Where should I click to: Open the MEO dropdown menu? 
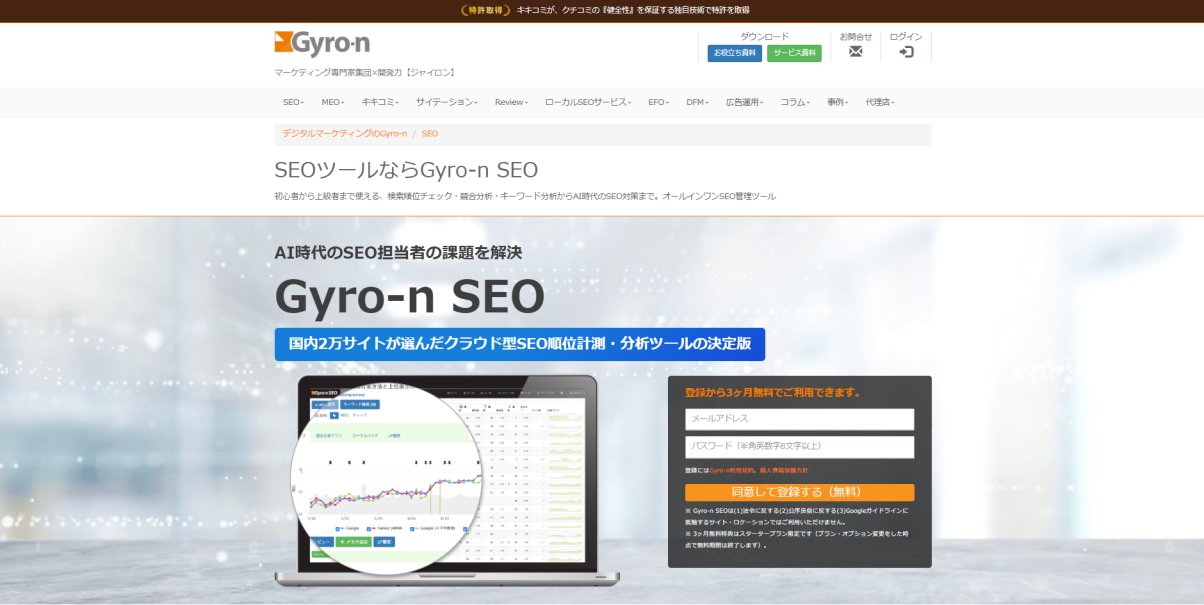(x=332, y=102)
